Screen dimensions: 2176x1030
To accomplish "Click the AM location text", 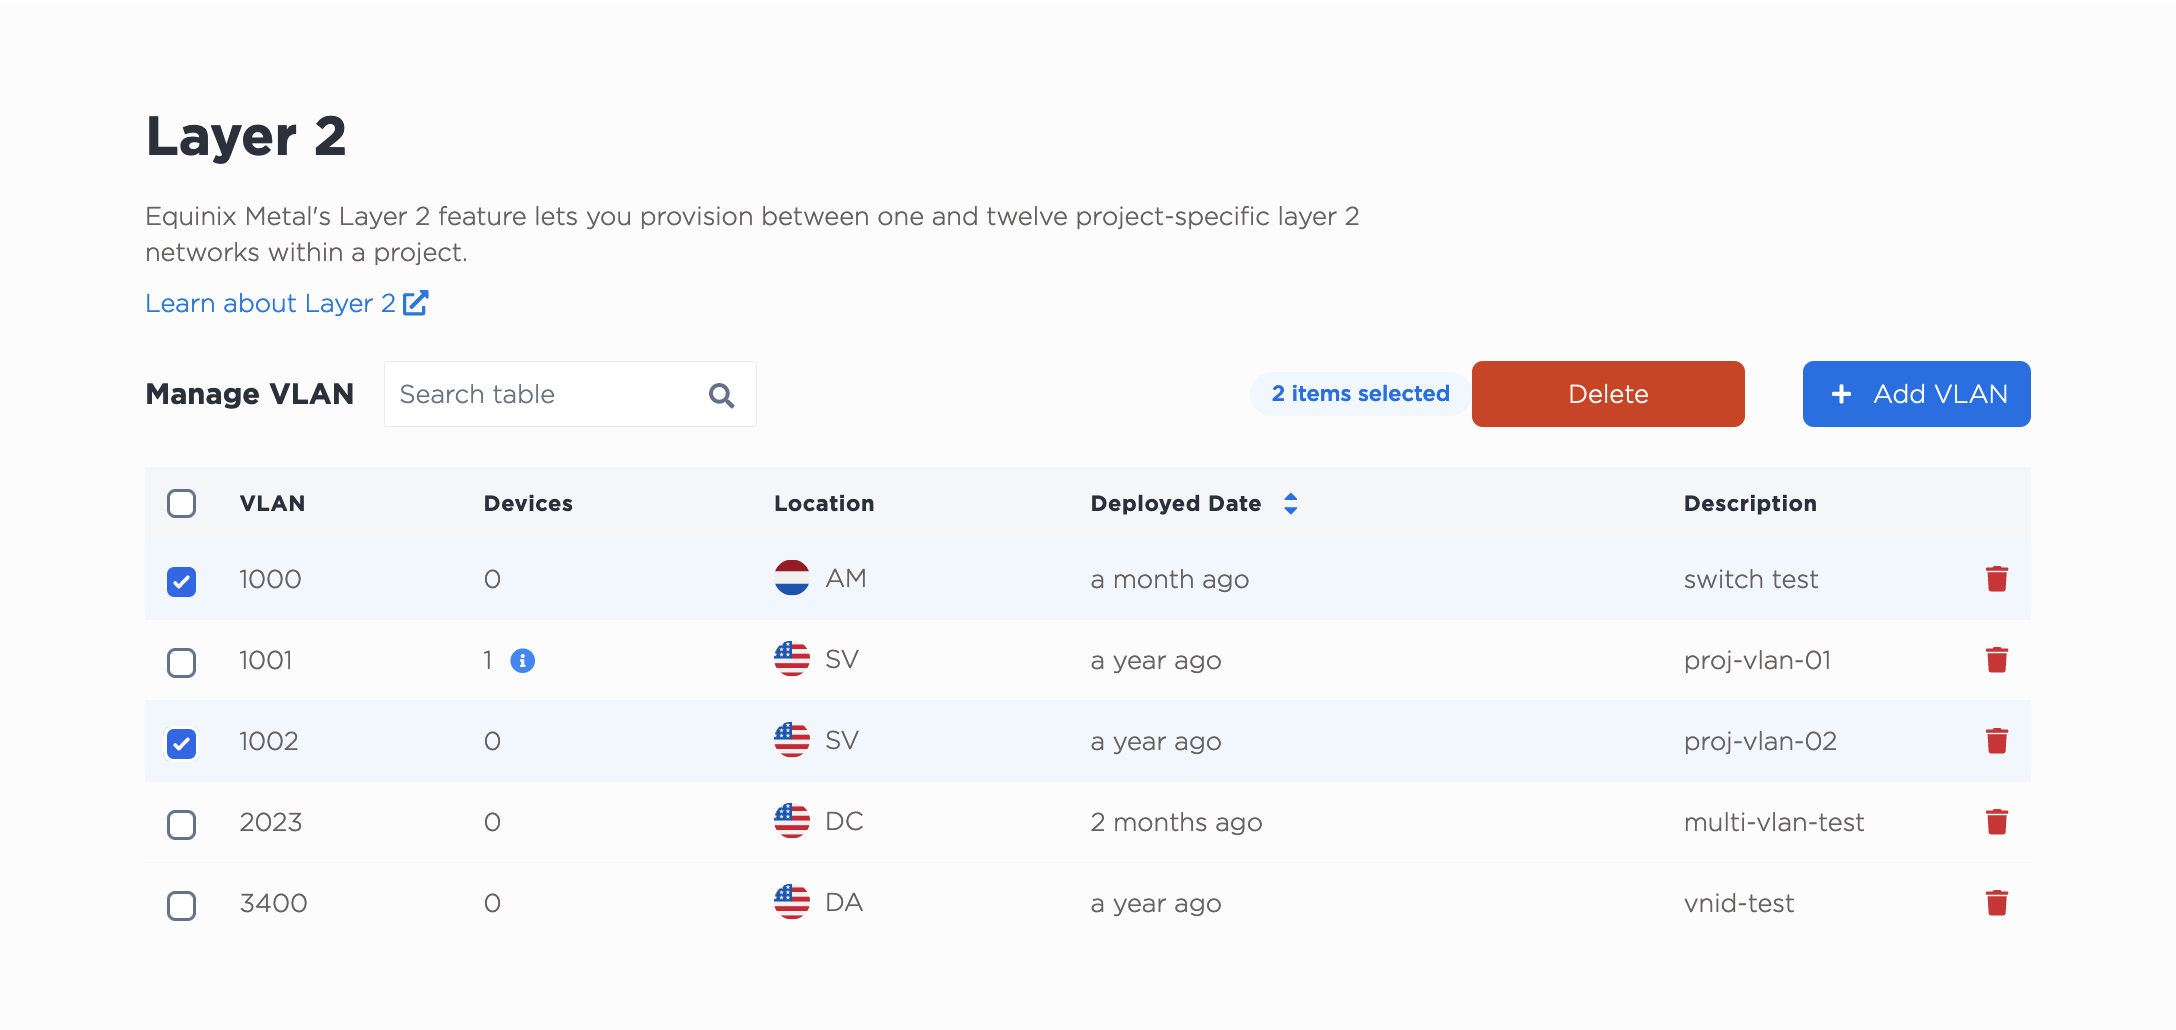I will [846, 578].
